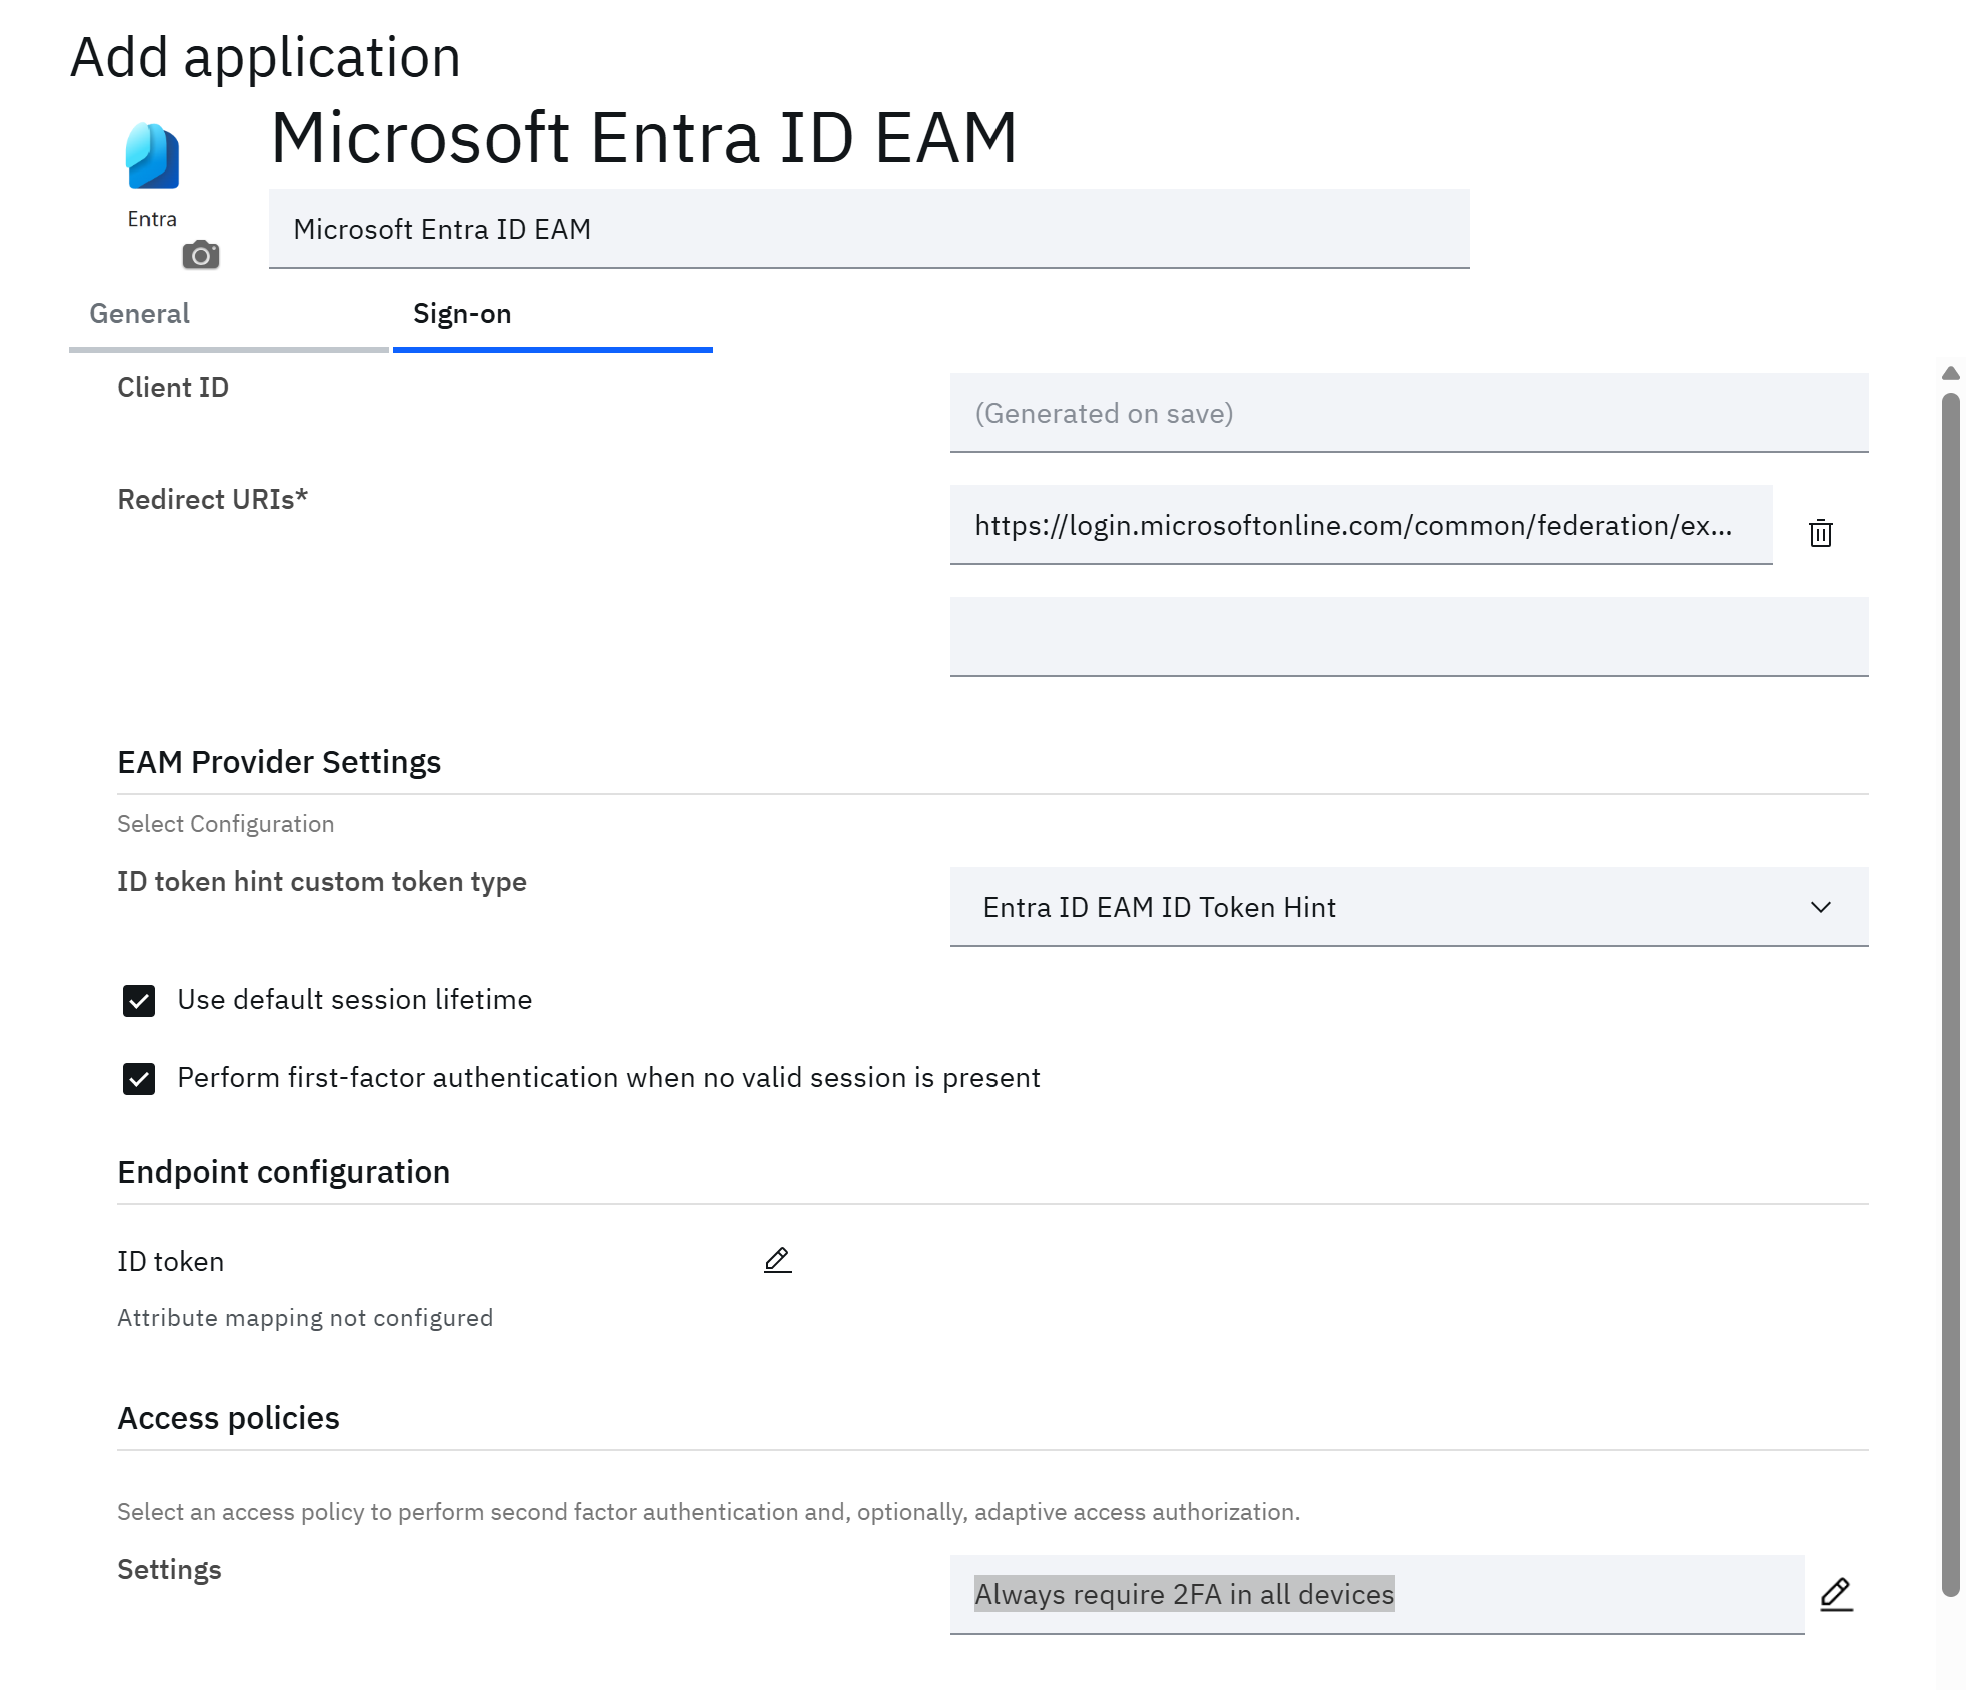Screen dimensions: 1984x1690
Task: Toggle Perform first-factor authentication checkbox
Action: coord(139,1078)
